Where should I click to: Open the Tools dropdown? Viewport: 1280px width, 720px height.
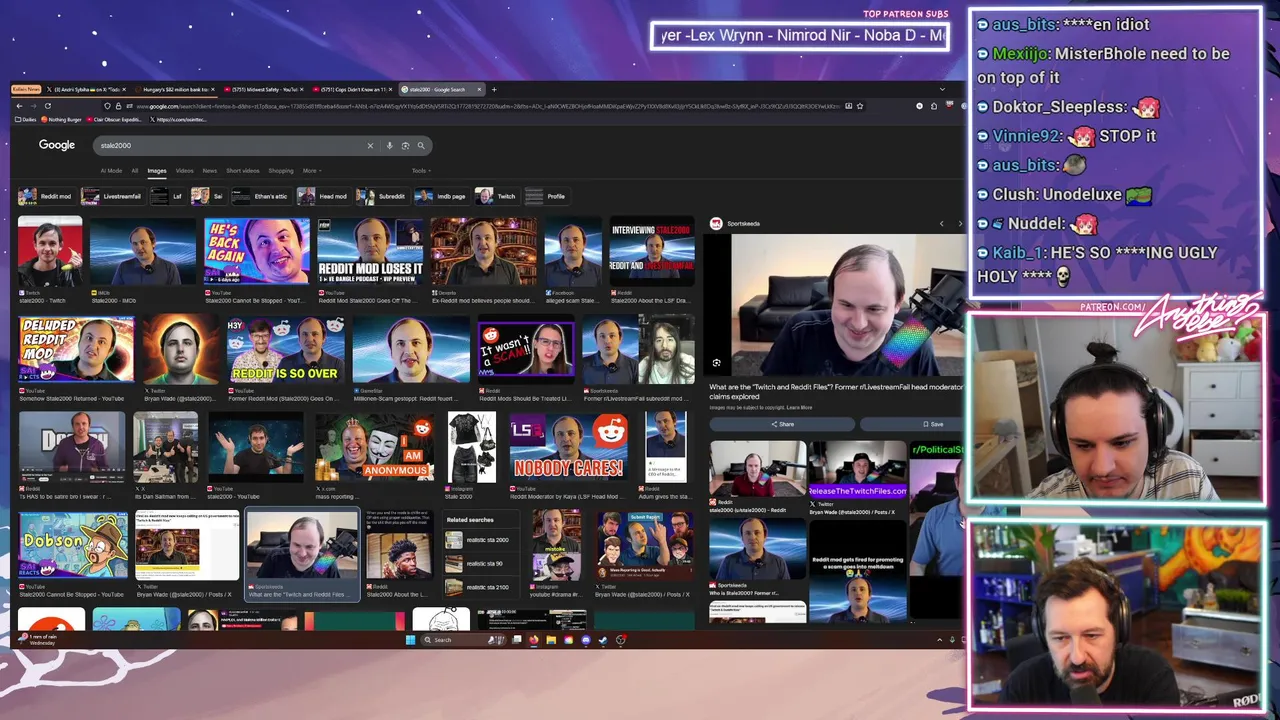421,171
